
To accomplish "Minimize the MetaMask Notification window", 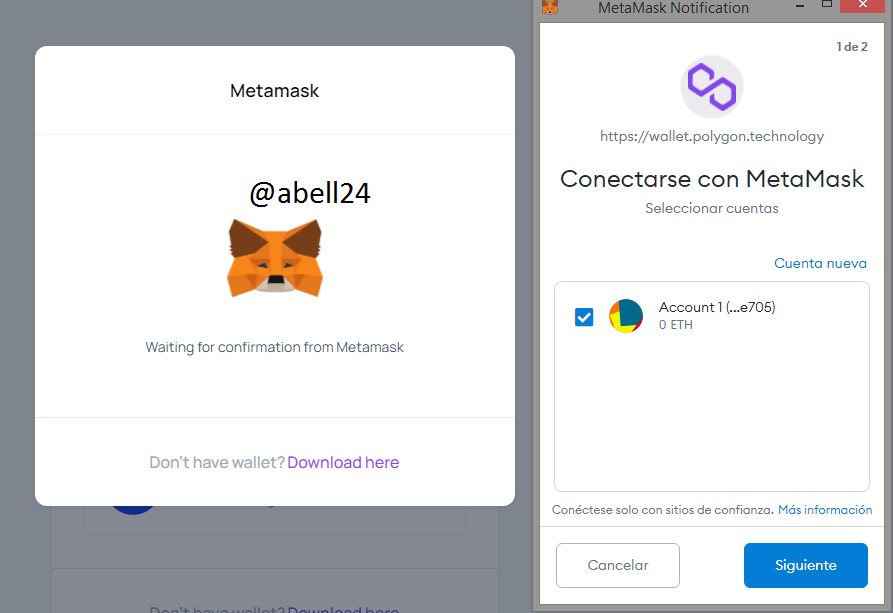I will (800, 6).
